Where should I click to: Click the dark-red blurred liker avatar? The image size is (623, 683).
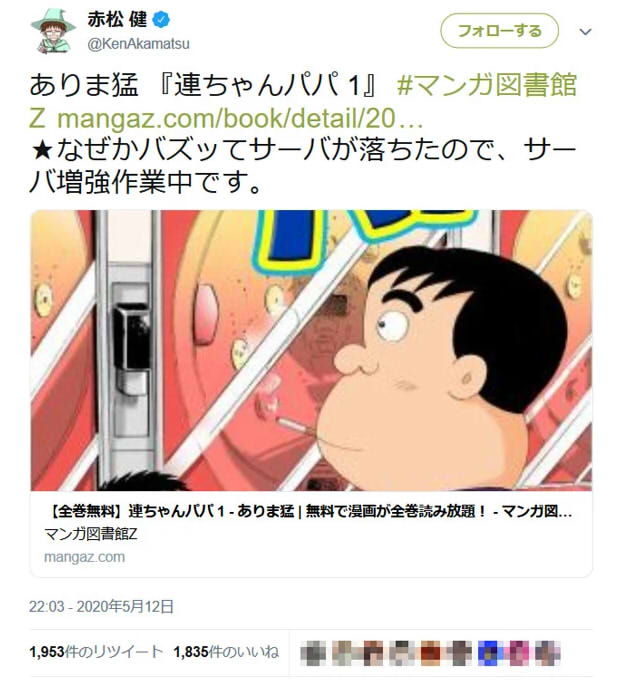pyautogui.click(x=431, y=653)
